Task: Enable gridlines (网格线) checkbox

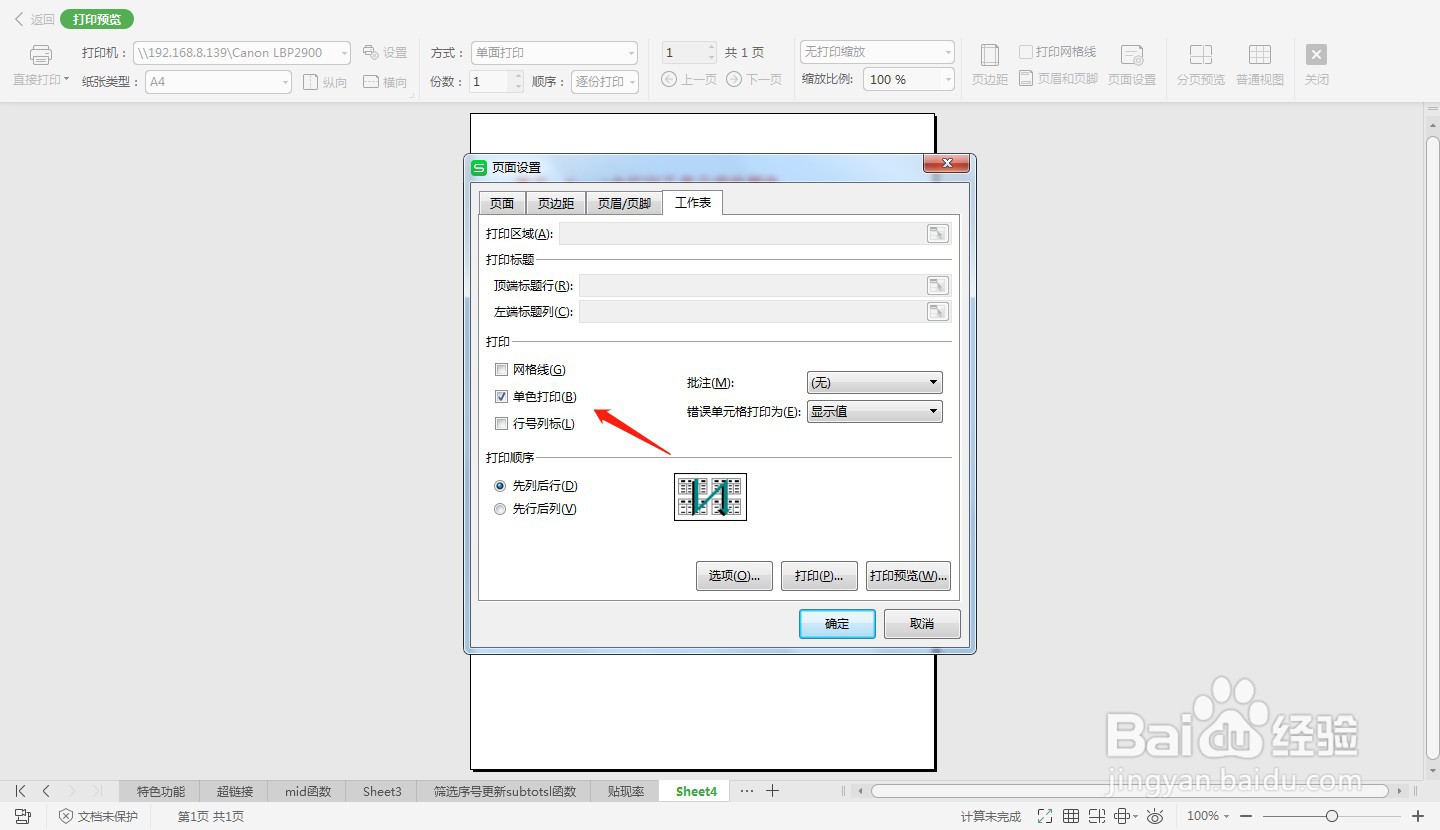Action: [x=502, y=370]
